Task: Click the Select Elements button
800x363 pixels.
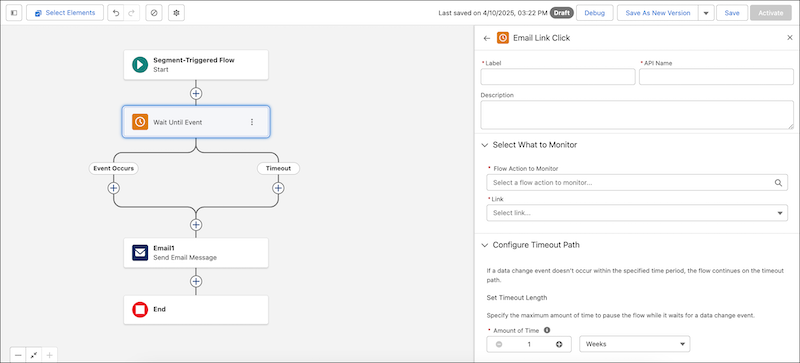Action: 65,13
